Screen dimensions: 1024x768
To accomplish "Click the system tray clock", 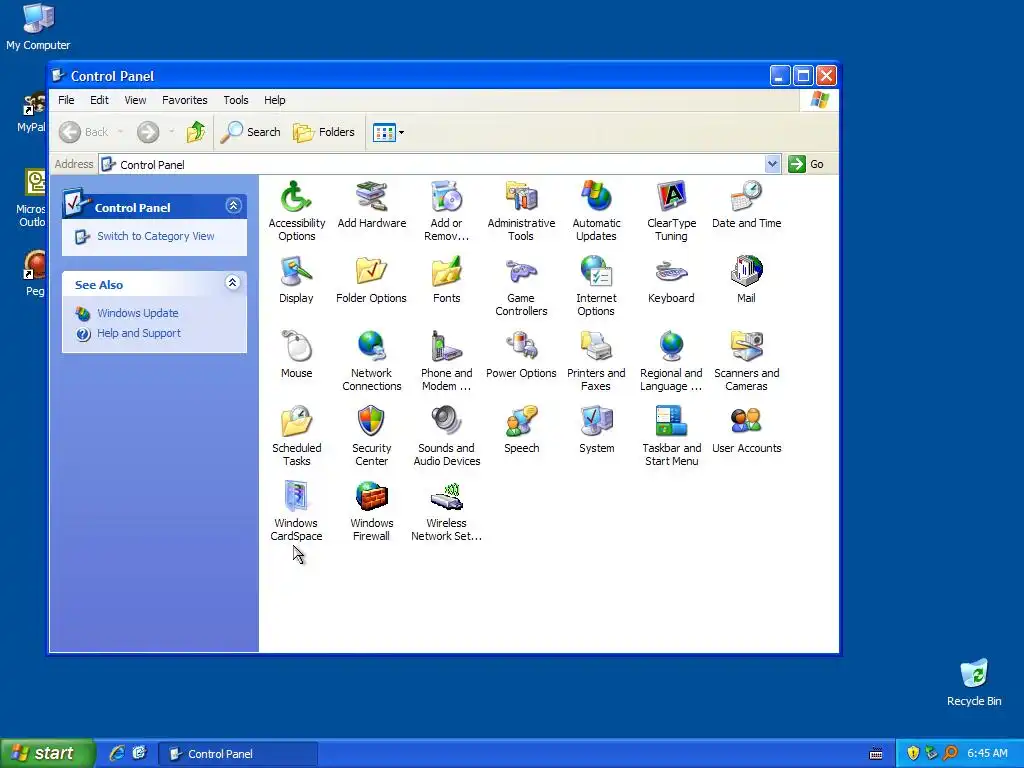I will coord(987,753).
